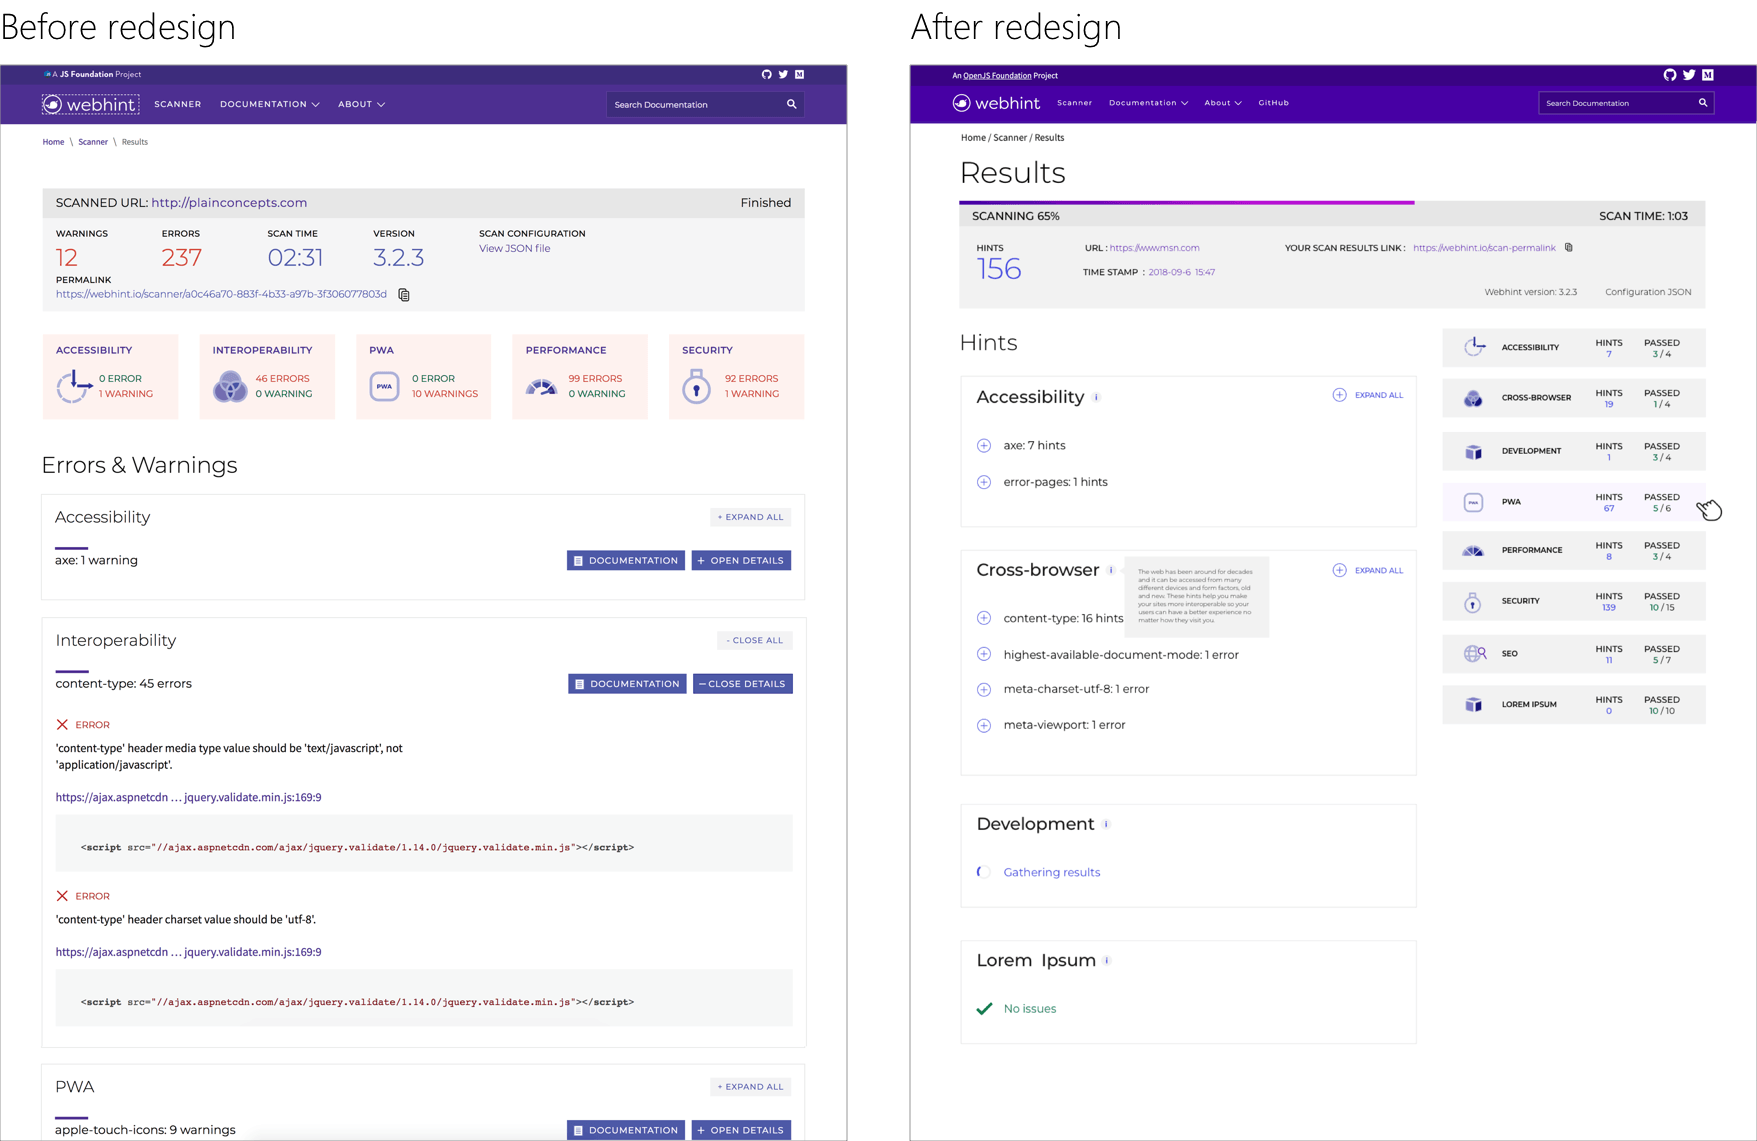Open Medium icon in Before redesign header
Image resolution: width=1757 pixels, height=1141 pixels.
[799, 74]
